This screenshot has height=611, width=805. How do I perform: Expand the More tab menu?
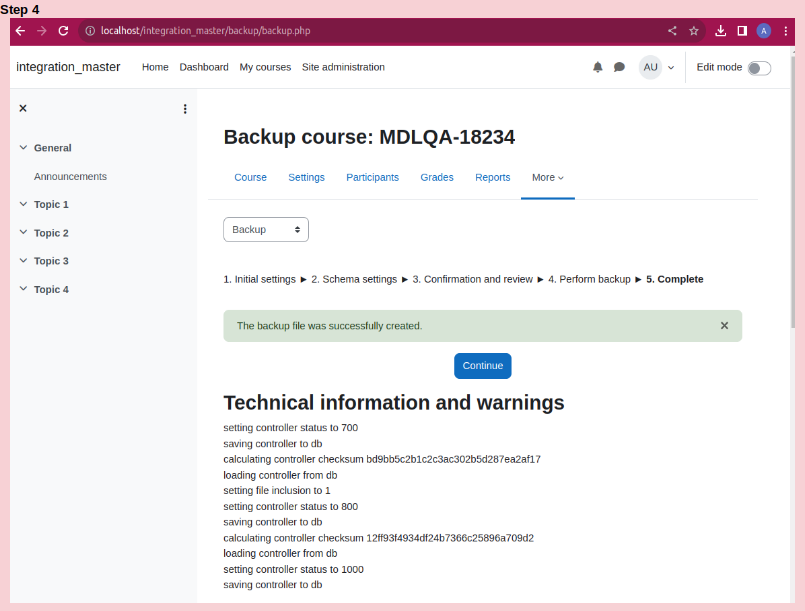[547, 178]
